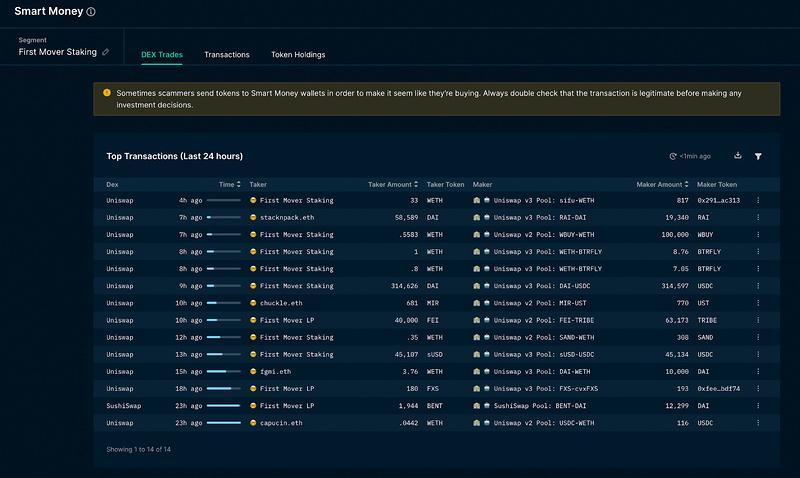Click smiley icon beside capucin.eth
This screenshot has height=478, width=800.
[253, 423]
